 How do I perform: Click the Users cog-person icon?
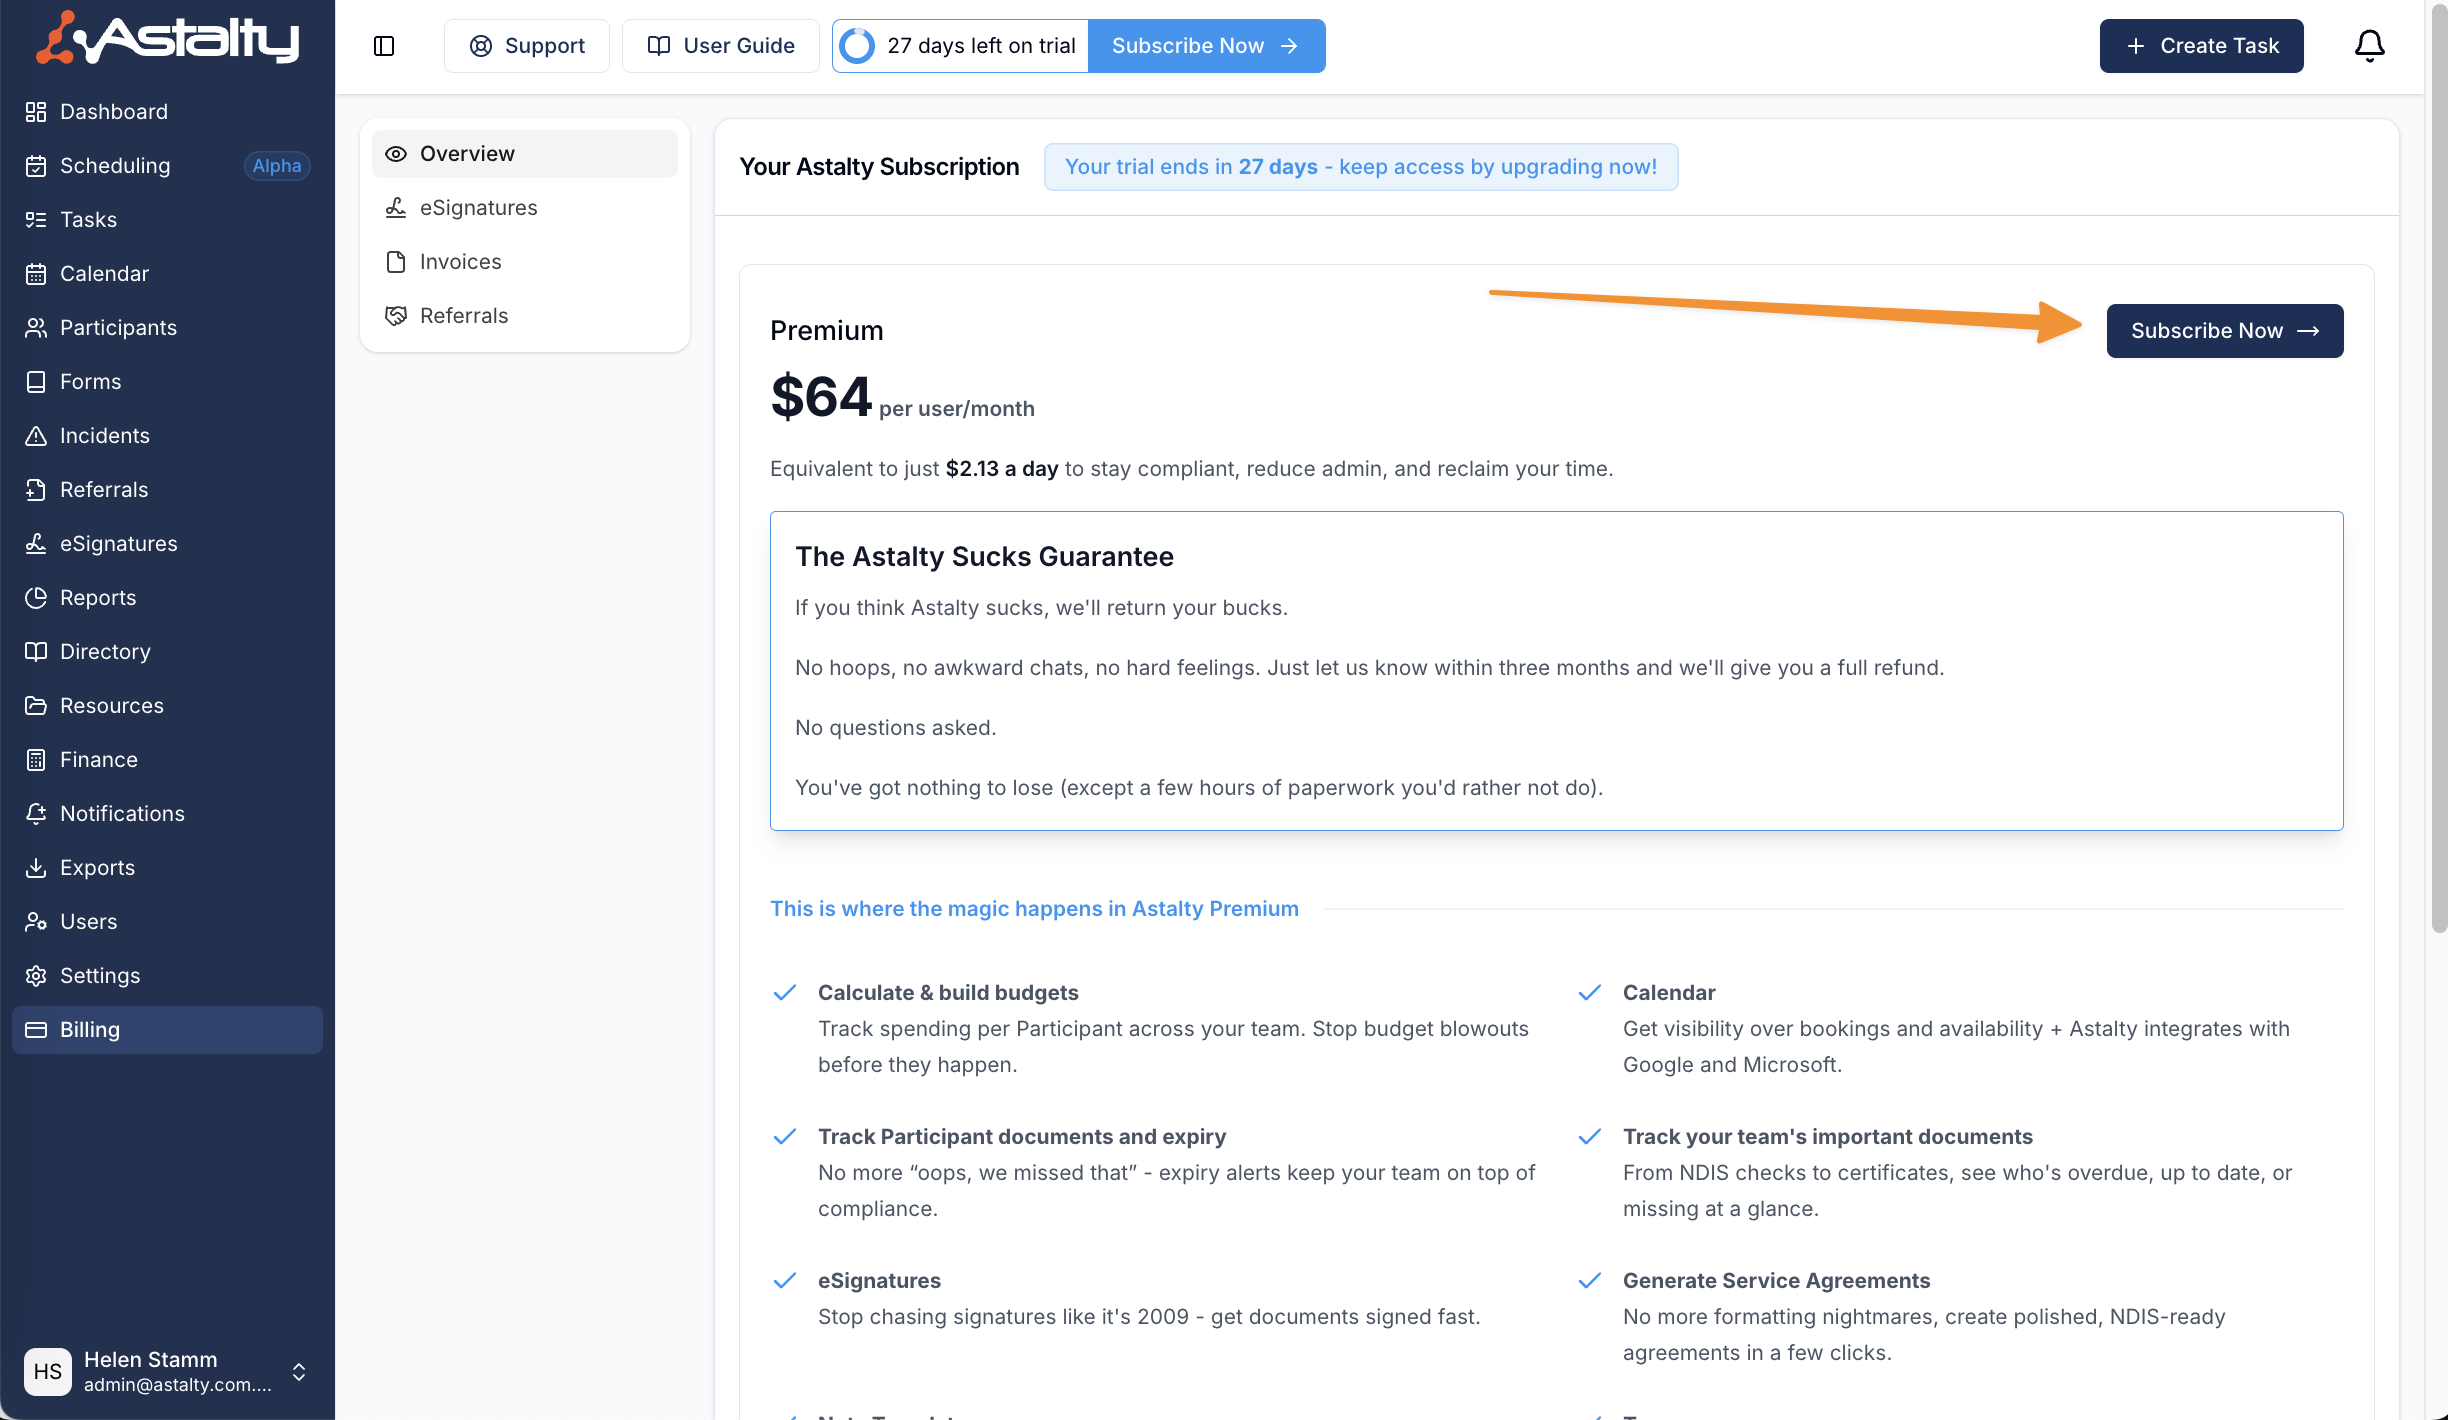[x=36, y=922]
